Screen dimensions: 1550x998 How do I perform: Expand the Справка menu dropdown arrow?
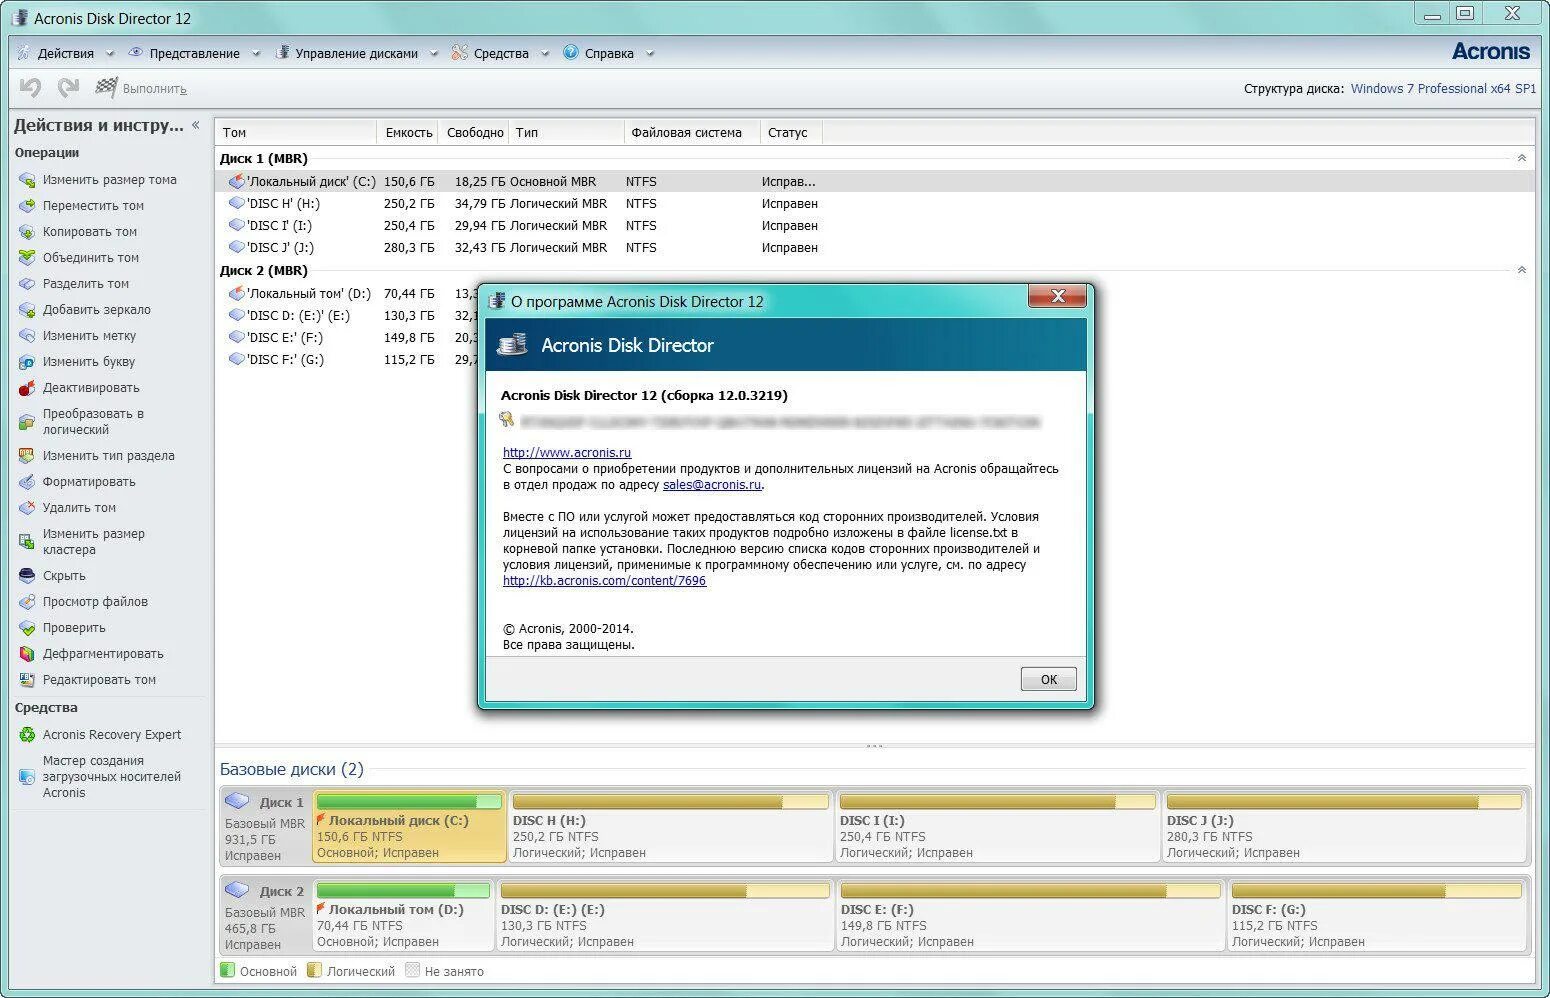[x=650, y=54]
